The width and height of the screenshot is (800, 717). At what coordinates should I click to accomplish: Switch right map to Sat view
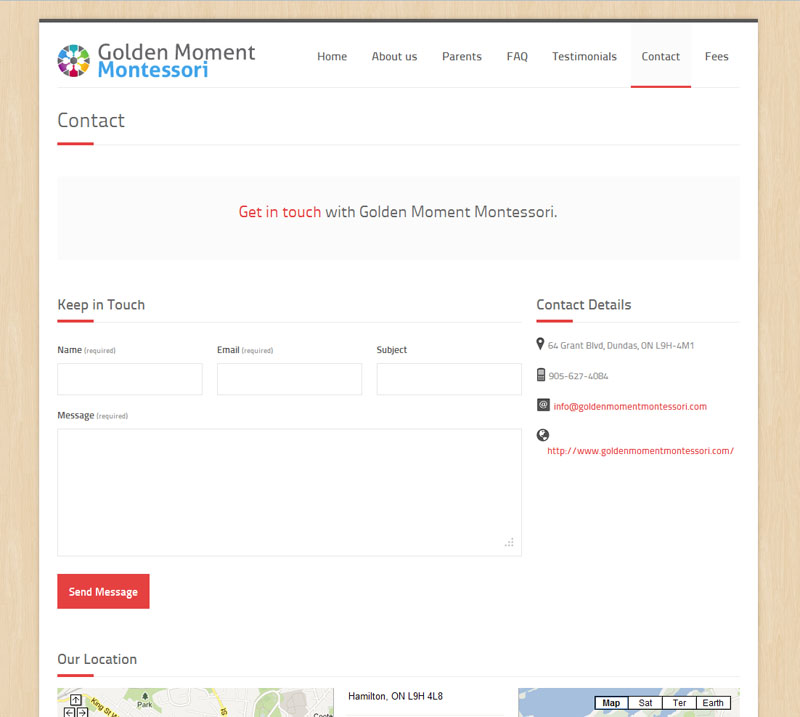point(645,703)
